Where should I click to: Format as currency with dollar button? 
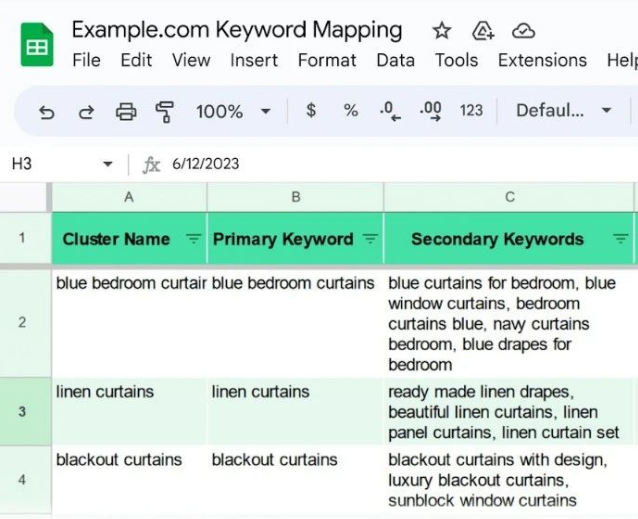pos(311,111)
